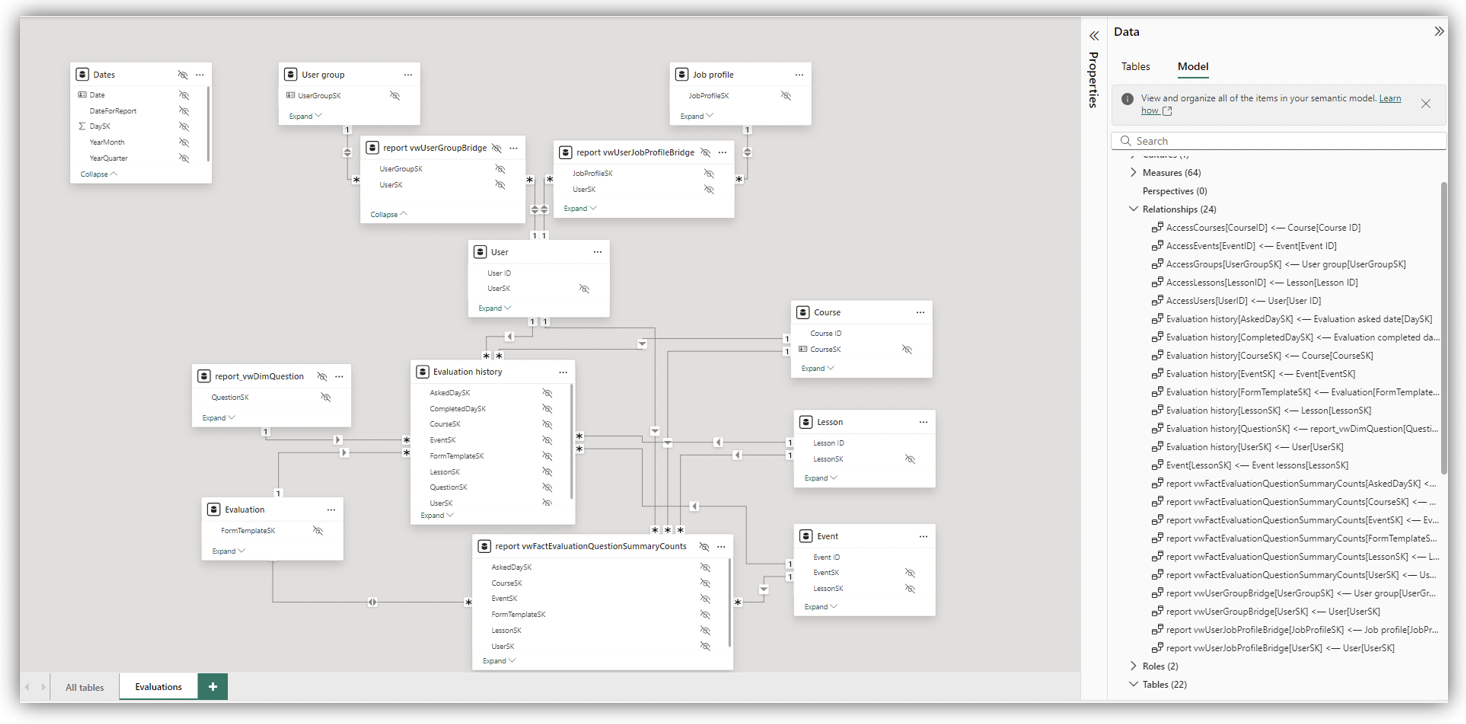
Task: Click the Event table header icon
Action: click(x=806, y=536)
